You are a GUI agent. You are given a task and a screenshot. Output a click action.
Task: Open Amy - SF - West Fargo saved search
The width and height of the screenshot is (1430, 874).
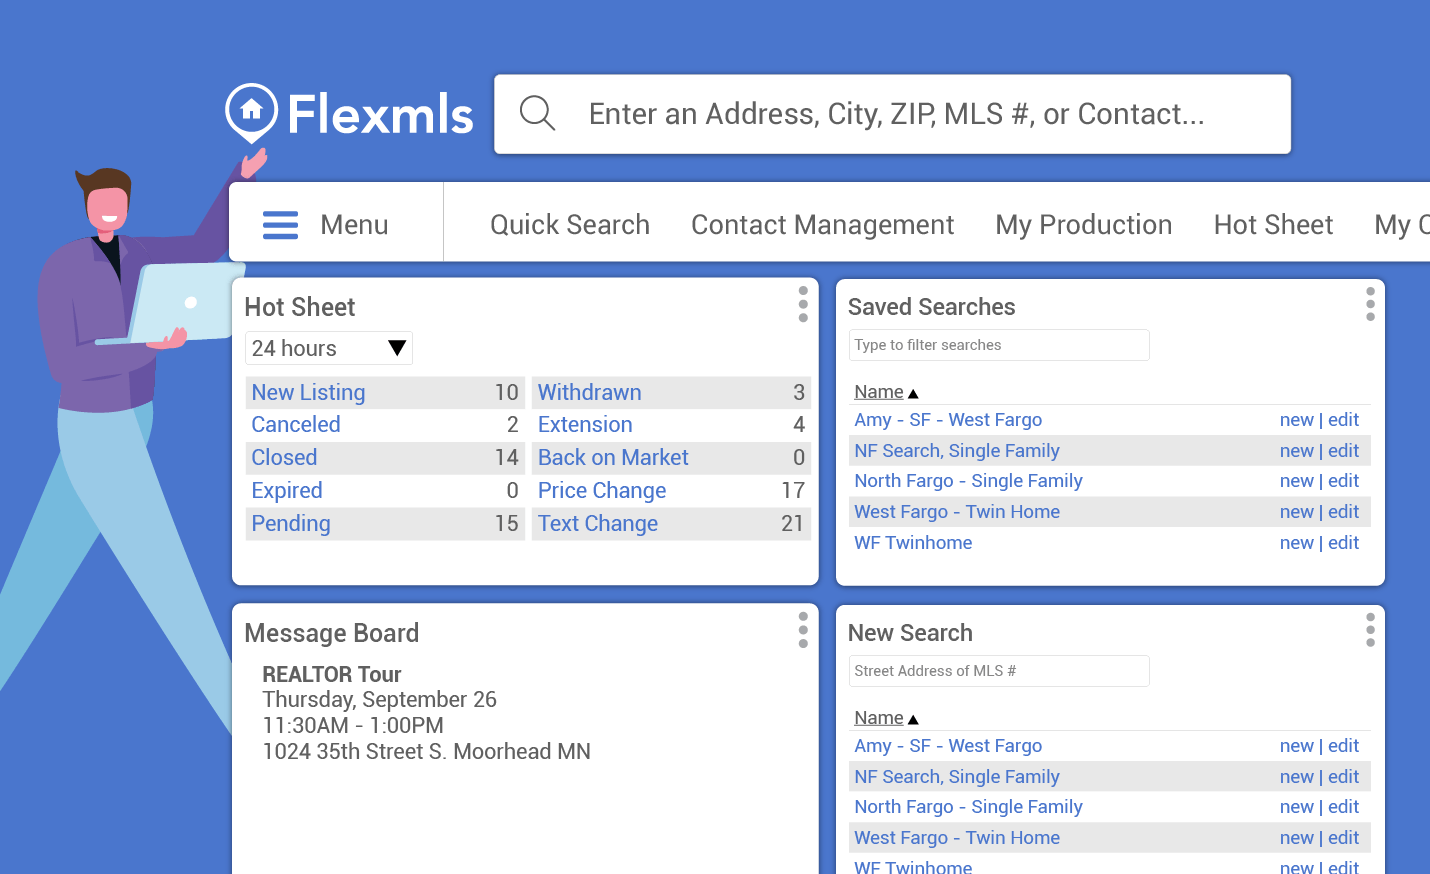948,420
